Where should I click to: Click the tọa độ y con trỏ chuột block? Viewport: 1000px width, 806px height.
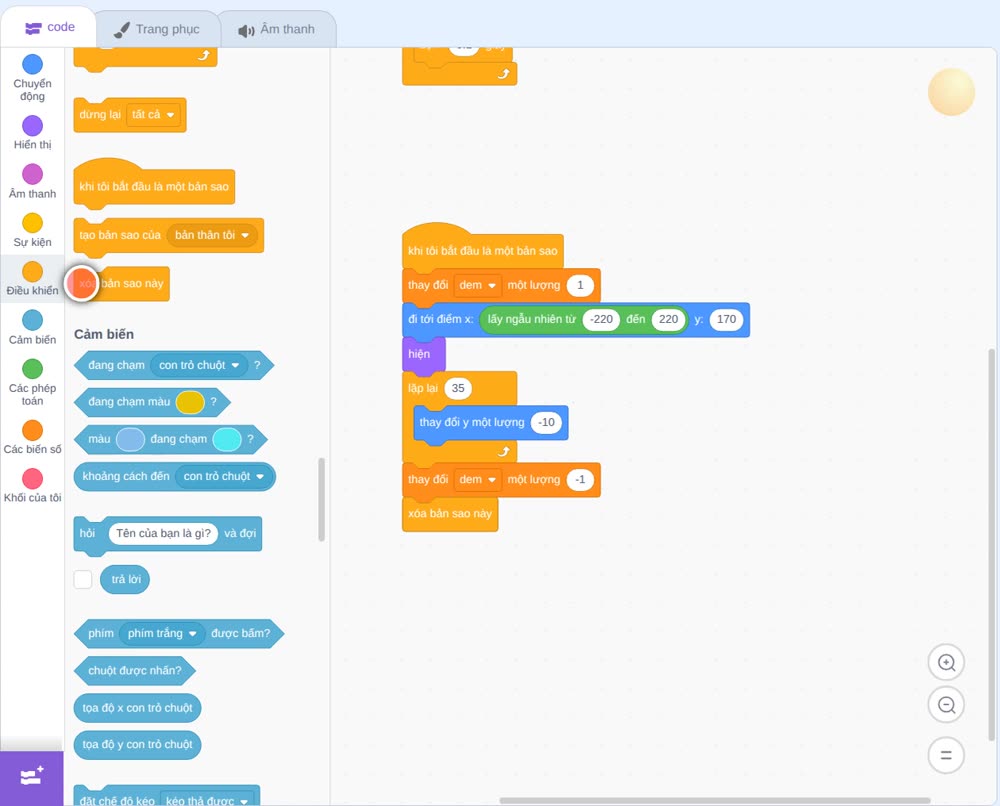137,744
